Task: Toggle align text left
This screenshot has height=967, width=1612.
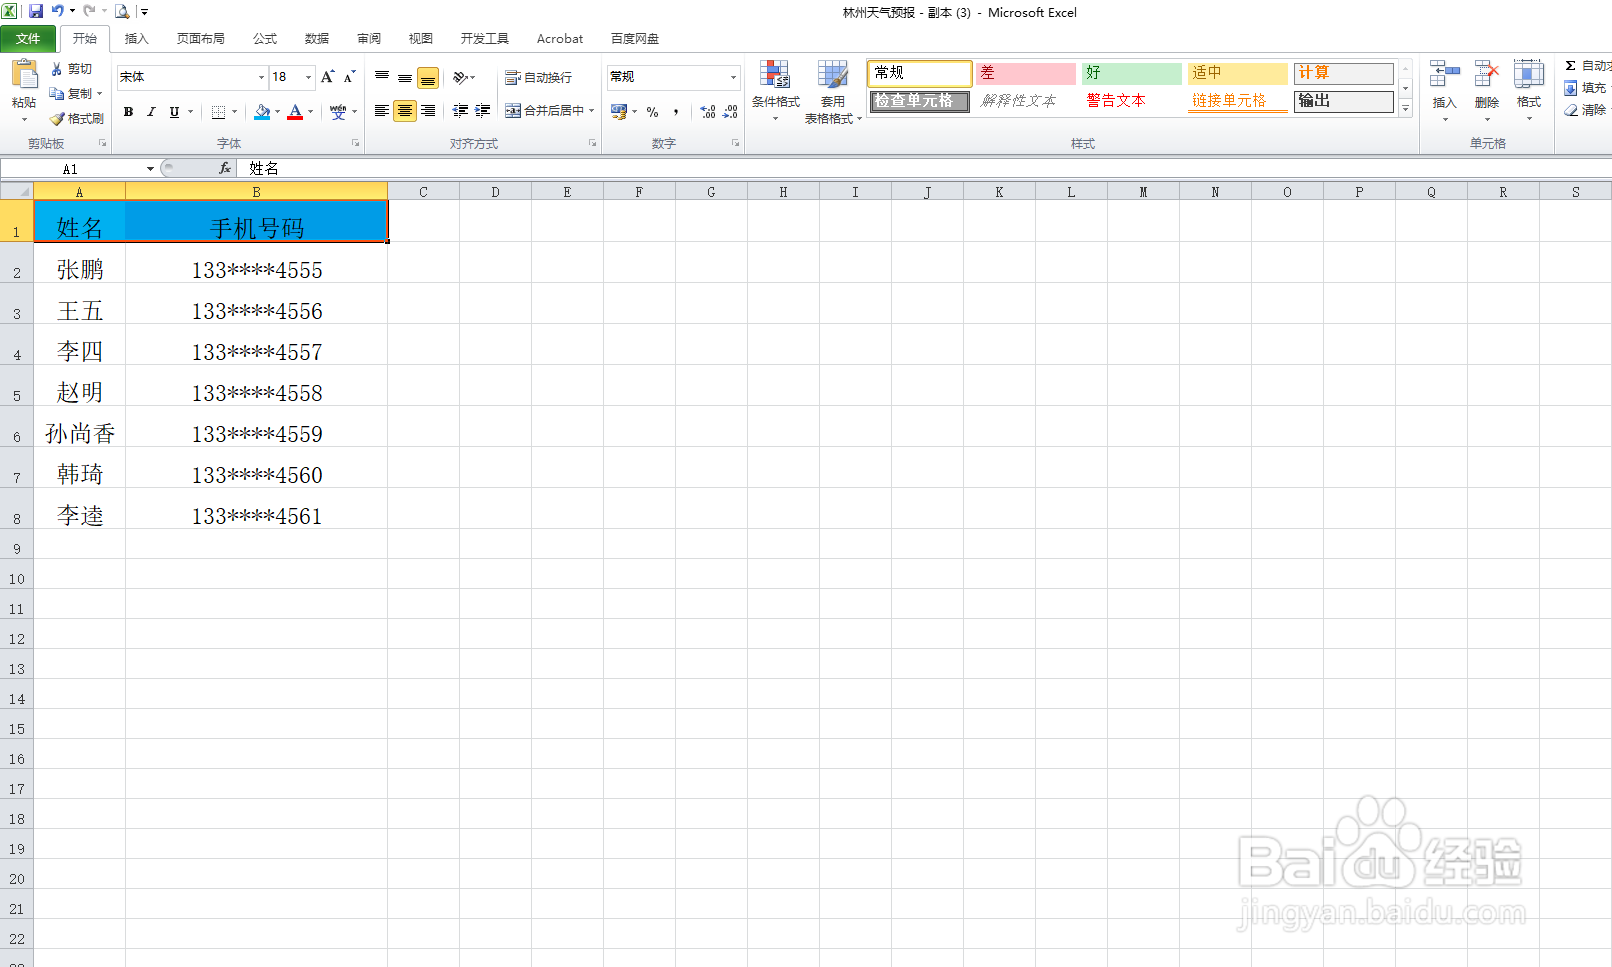Action: pos(382,111)
